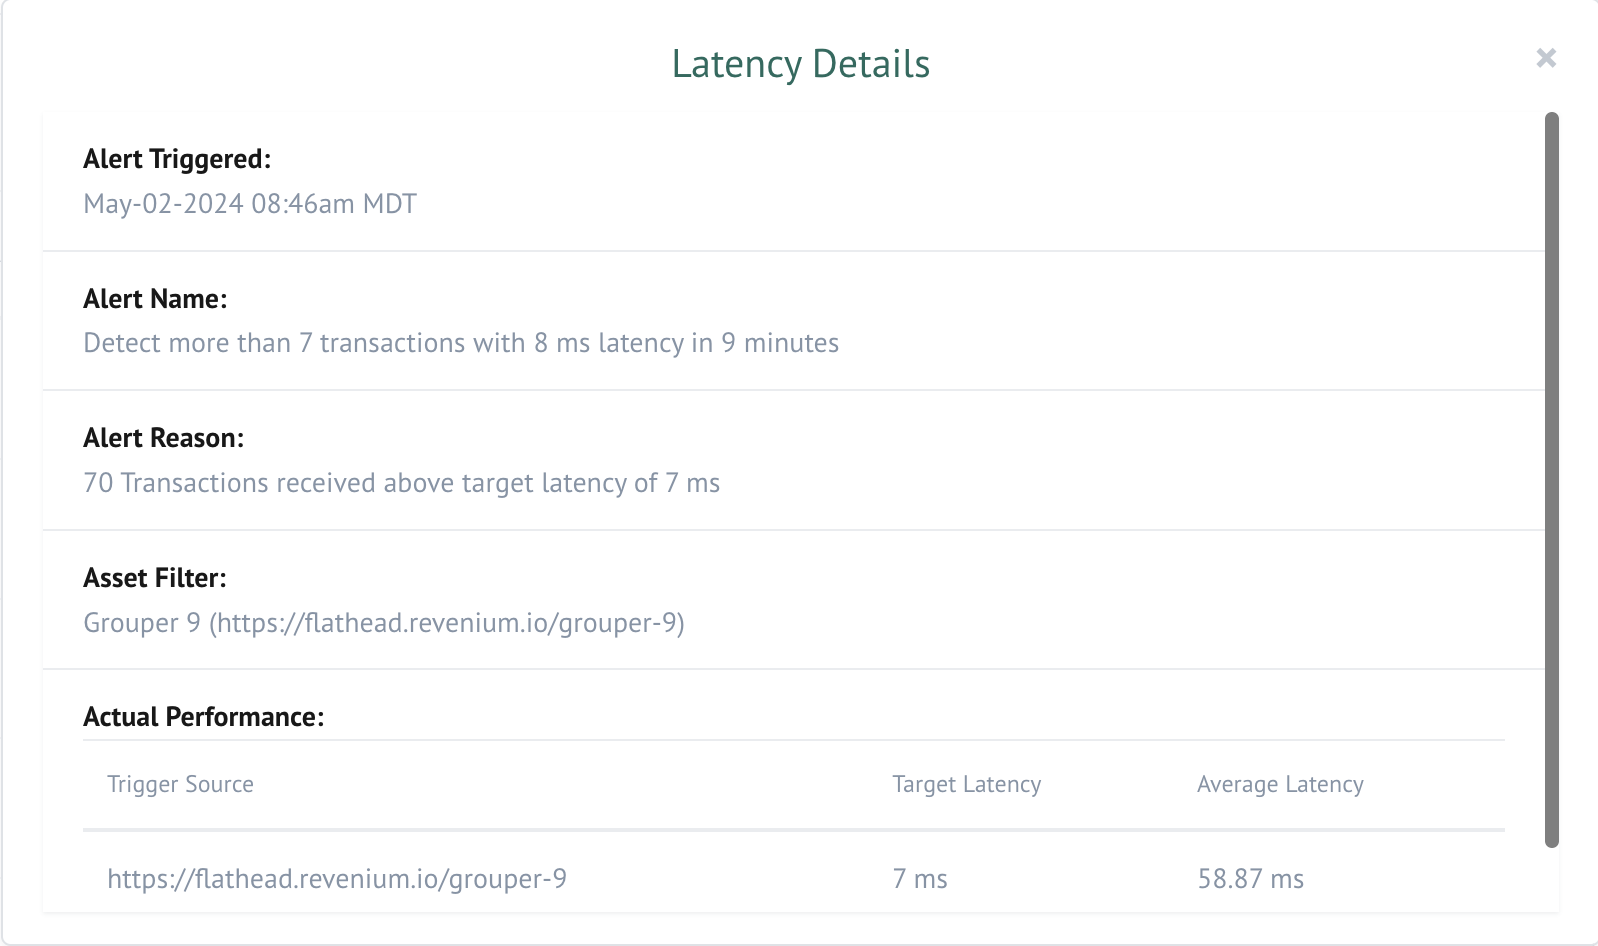
Task: Click the 'ms' unit after 58.87
Action: point(1287,879)
